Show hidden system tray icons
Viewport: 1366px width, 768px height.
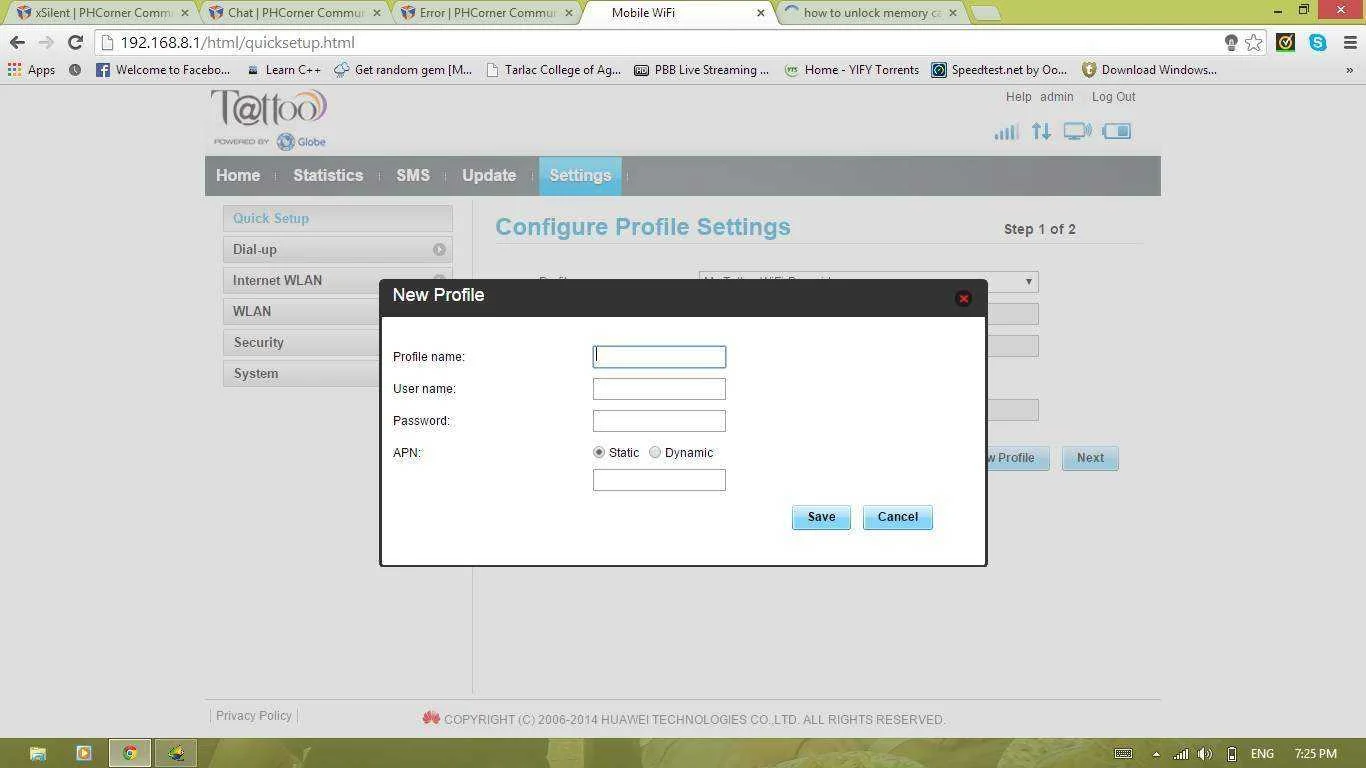1156,754
